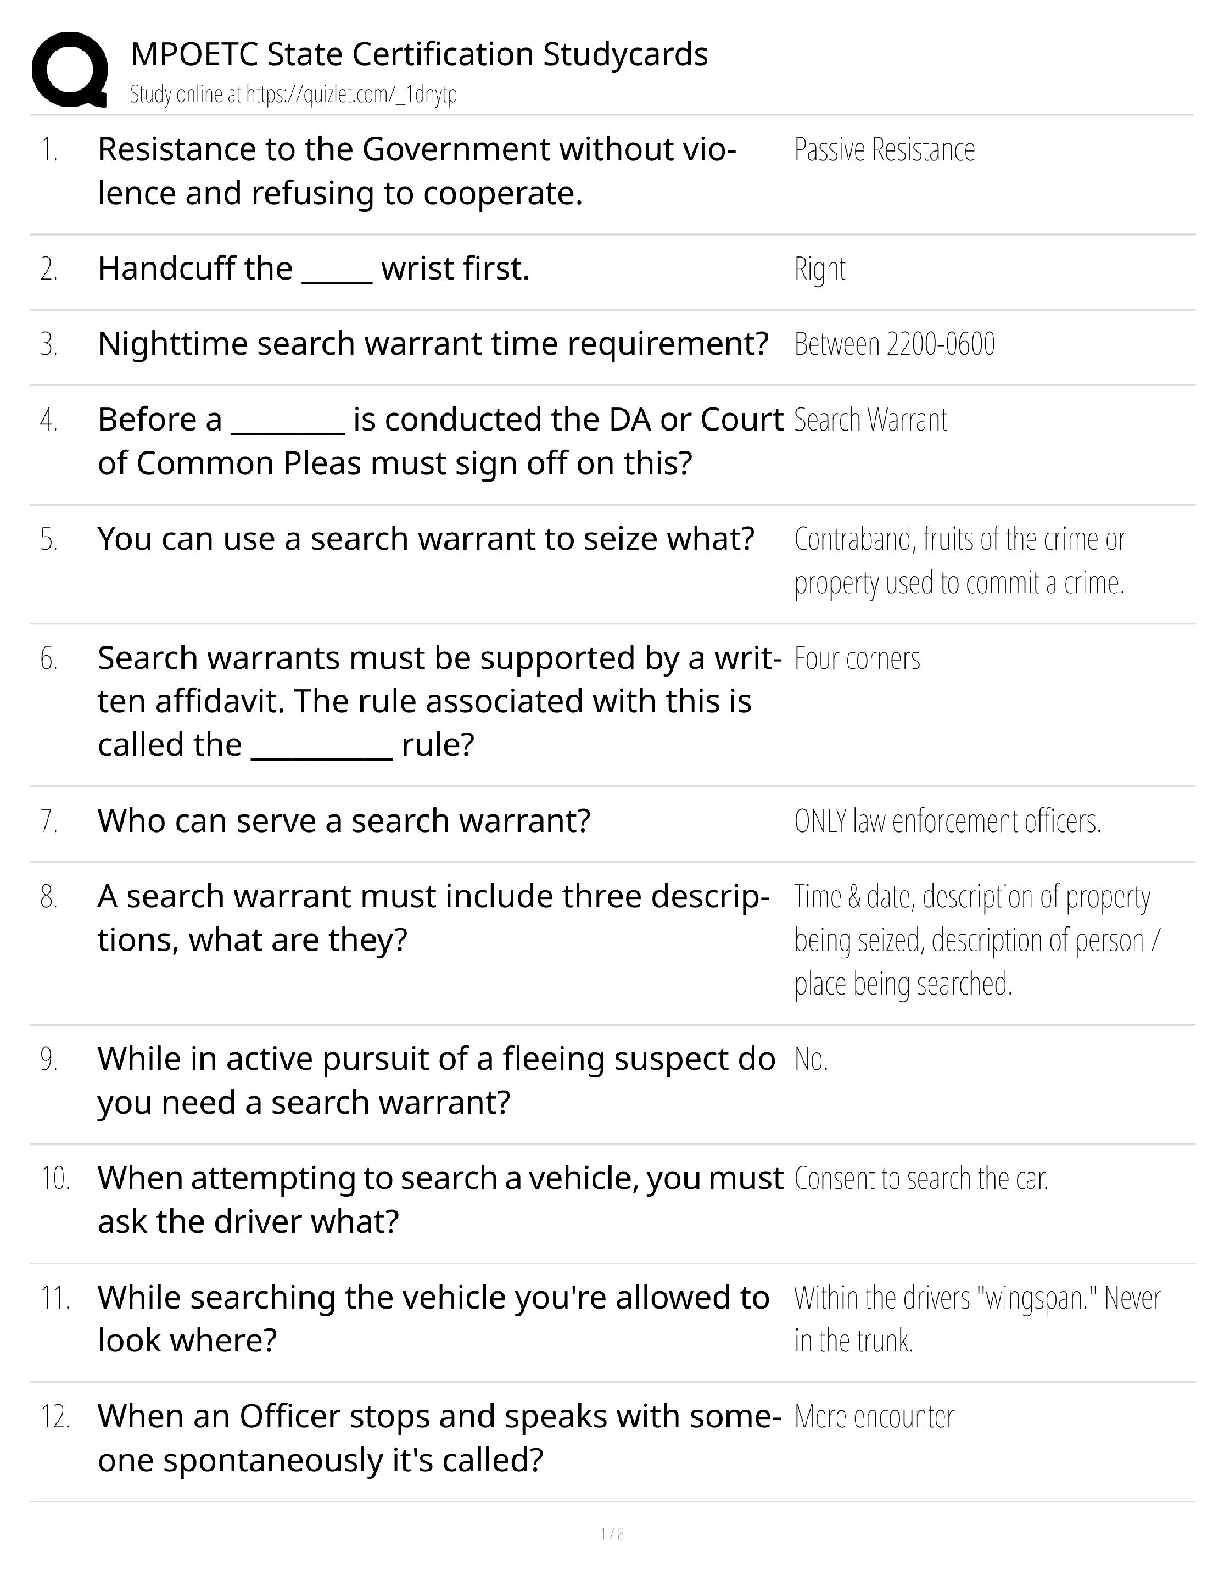
Task: Select 'Who can serve a search warrant?' question
Action: (343, 821)
